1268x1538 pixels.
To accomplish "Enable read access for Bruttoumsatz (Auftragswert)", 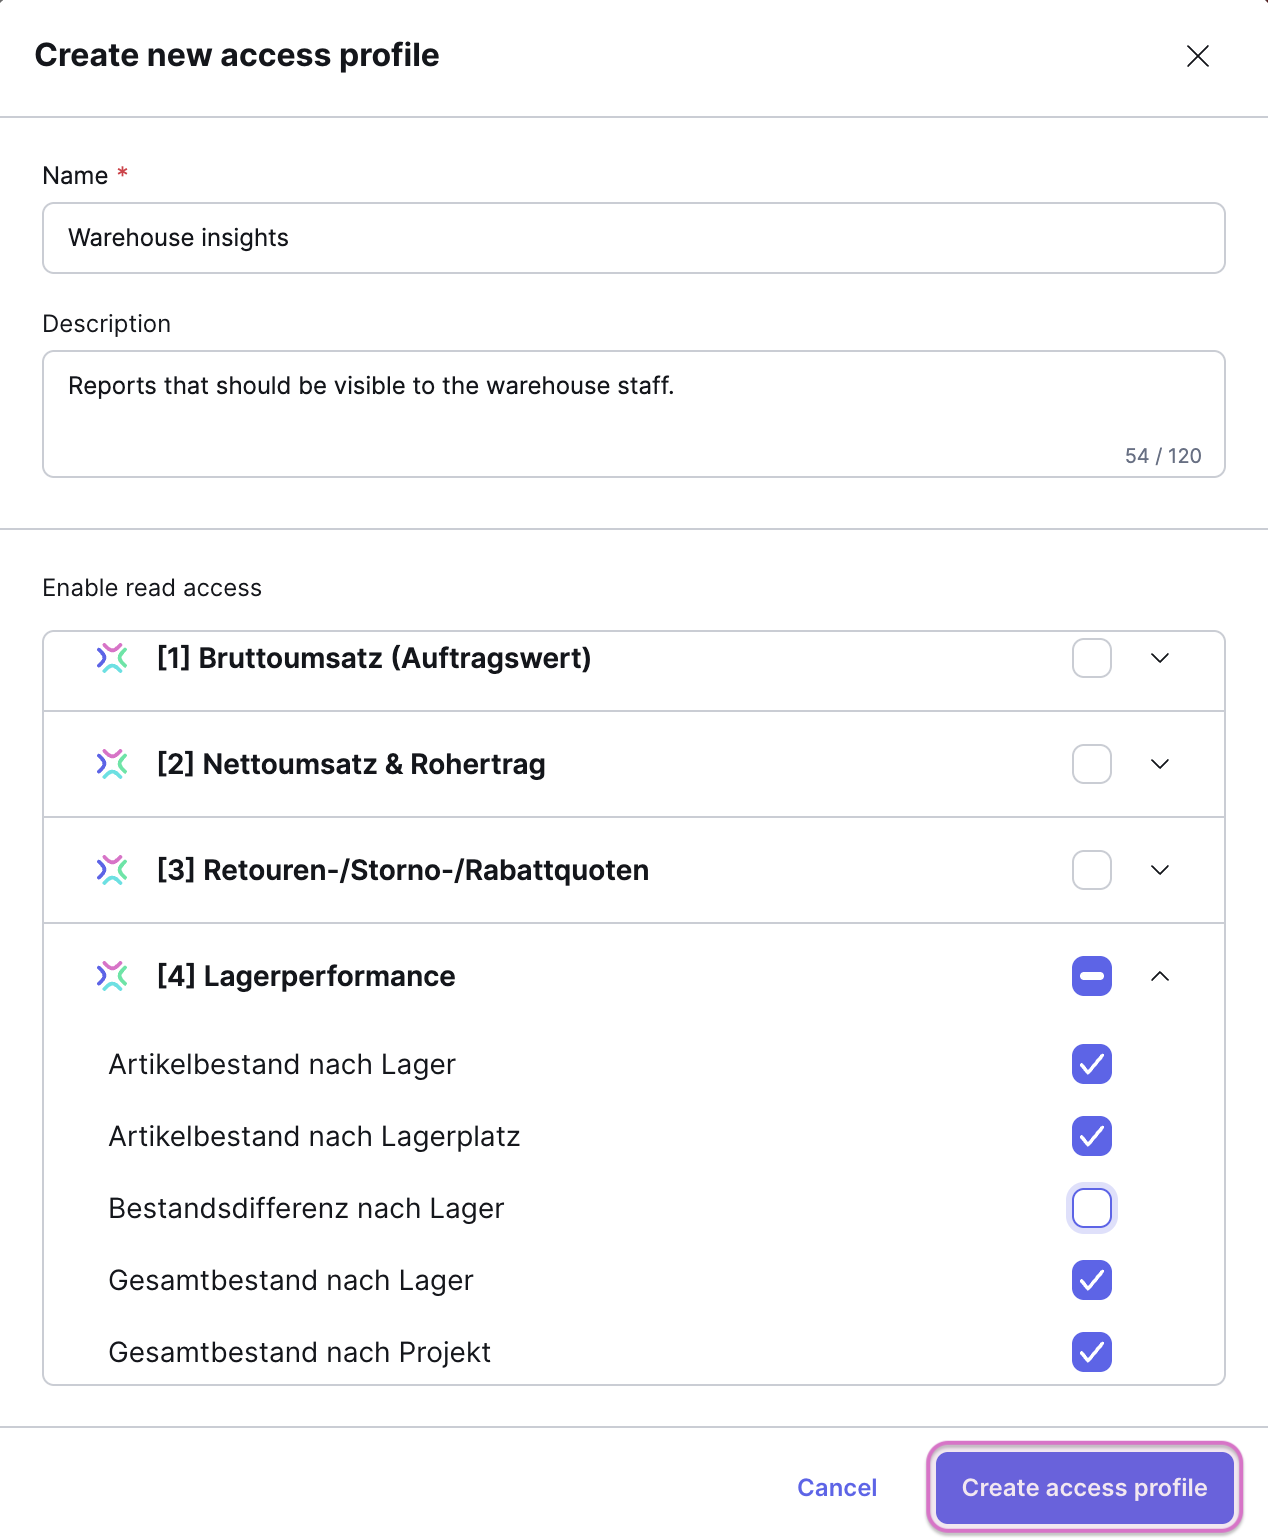I will pos(1091,658).
